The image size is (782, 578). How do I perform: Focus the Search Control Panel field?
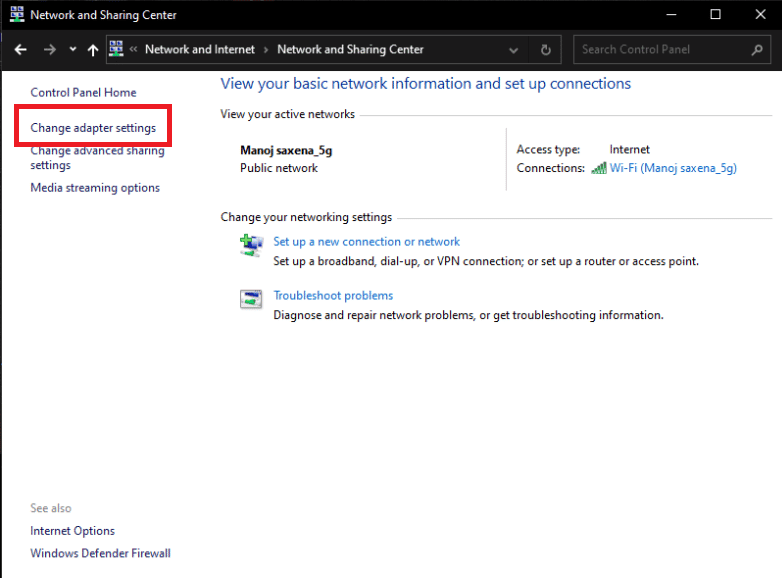[x=671, y=49]
